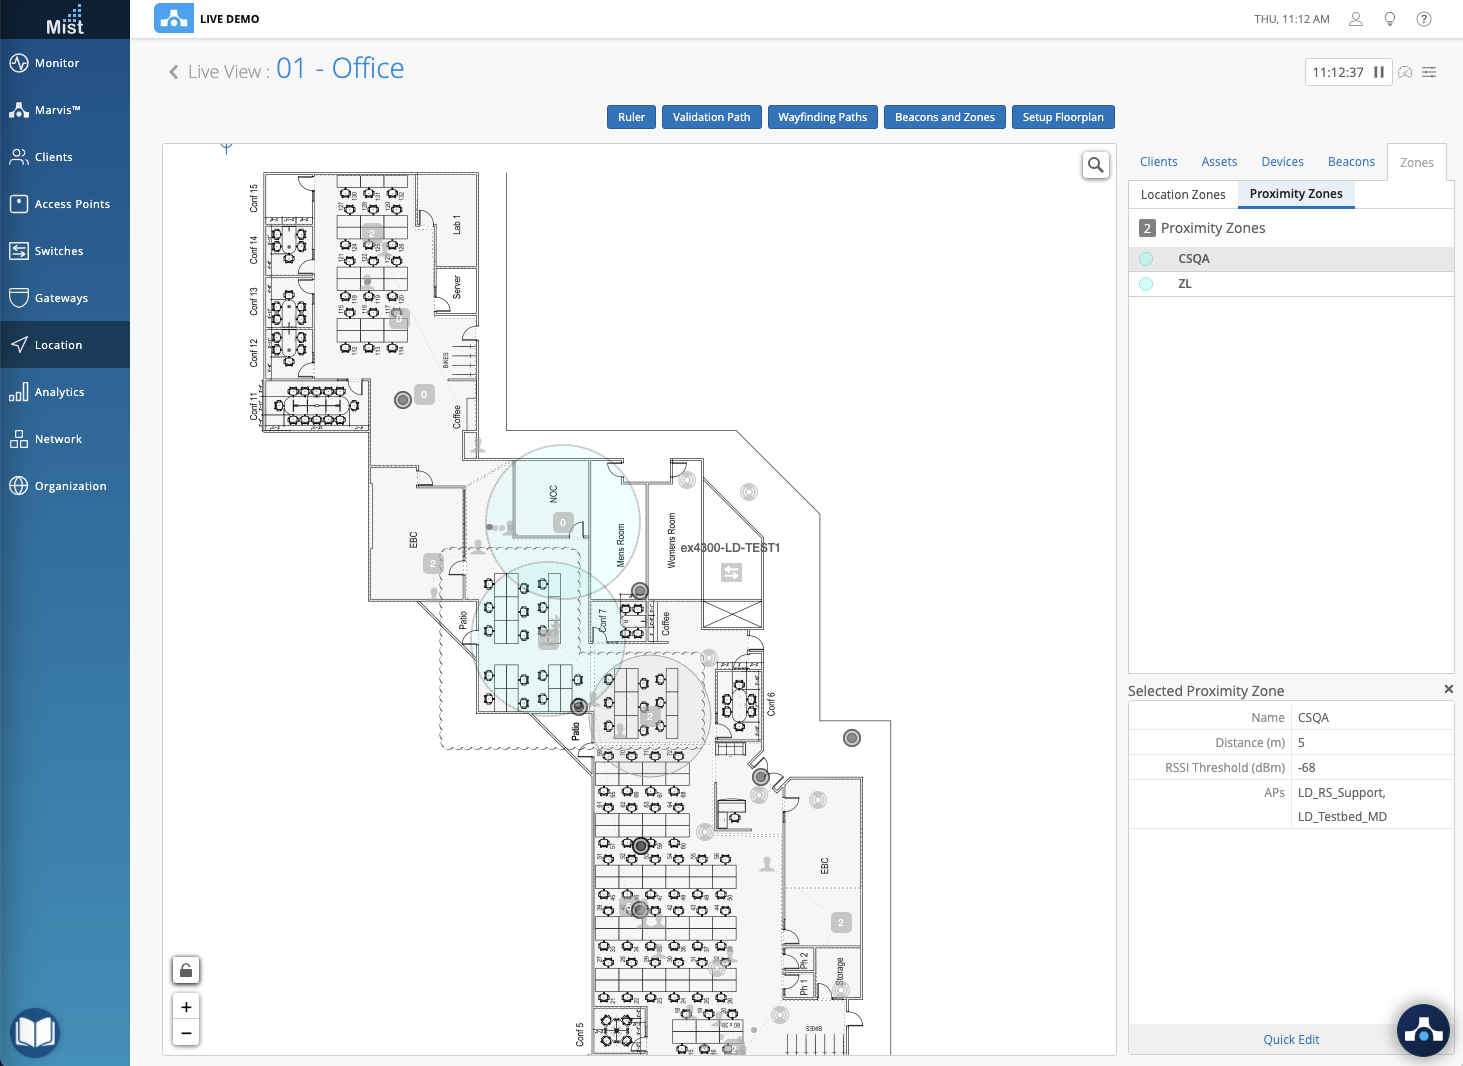Click the Quick Edit link
Viewport: 1463px width, 1066px height.
[1291, 1040]
